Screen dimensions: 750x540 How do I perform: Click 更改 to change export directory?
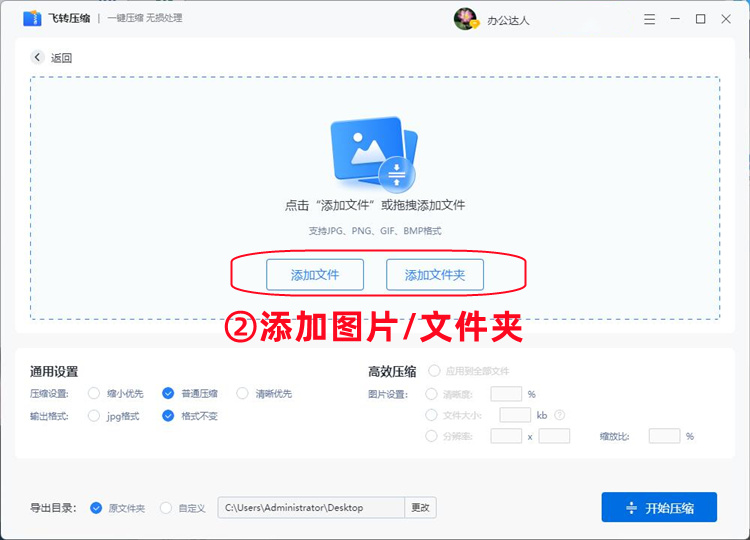tap(420, 507)
